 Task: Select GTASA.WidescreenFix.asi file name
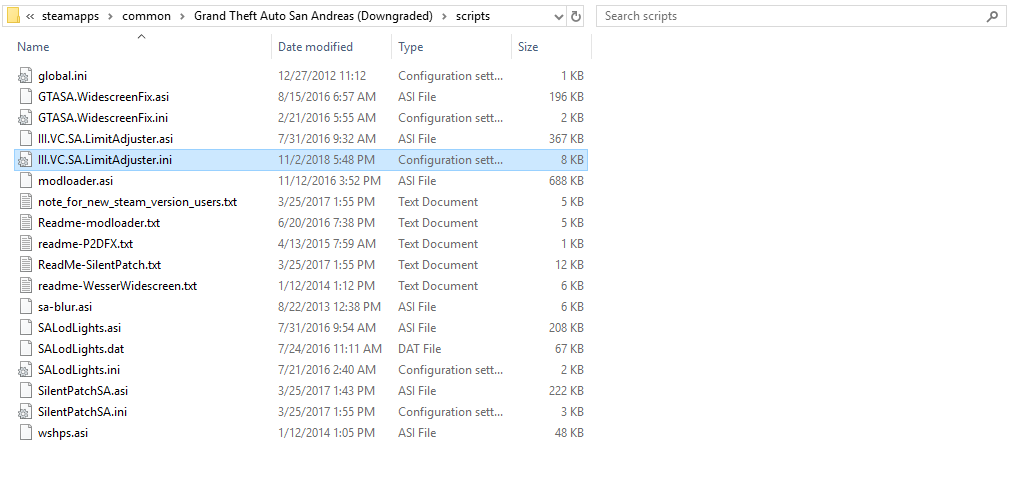(103, 97)
